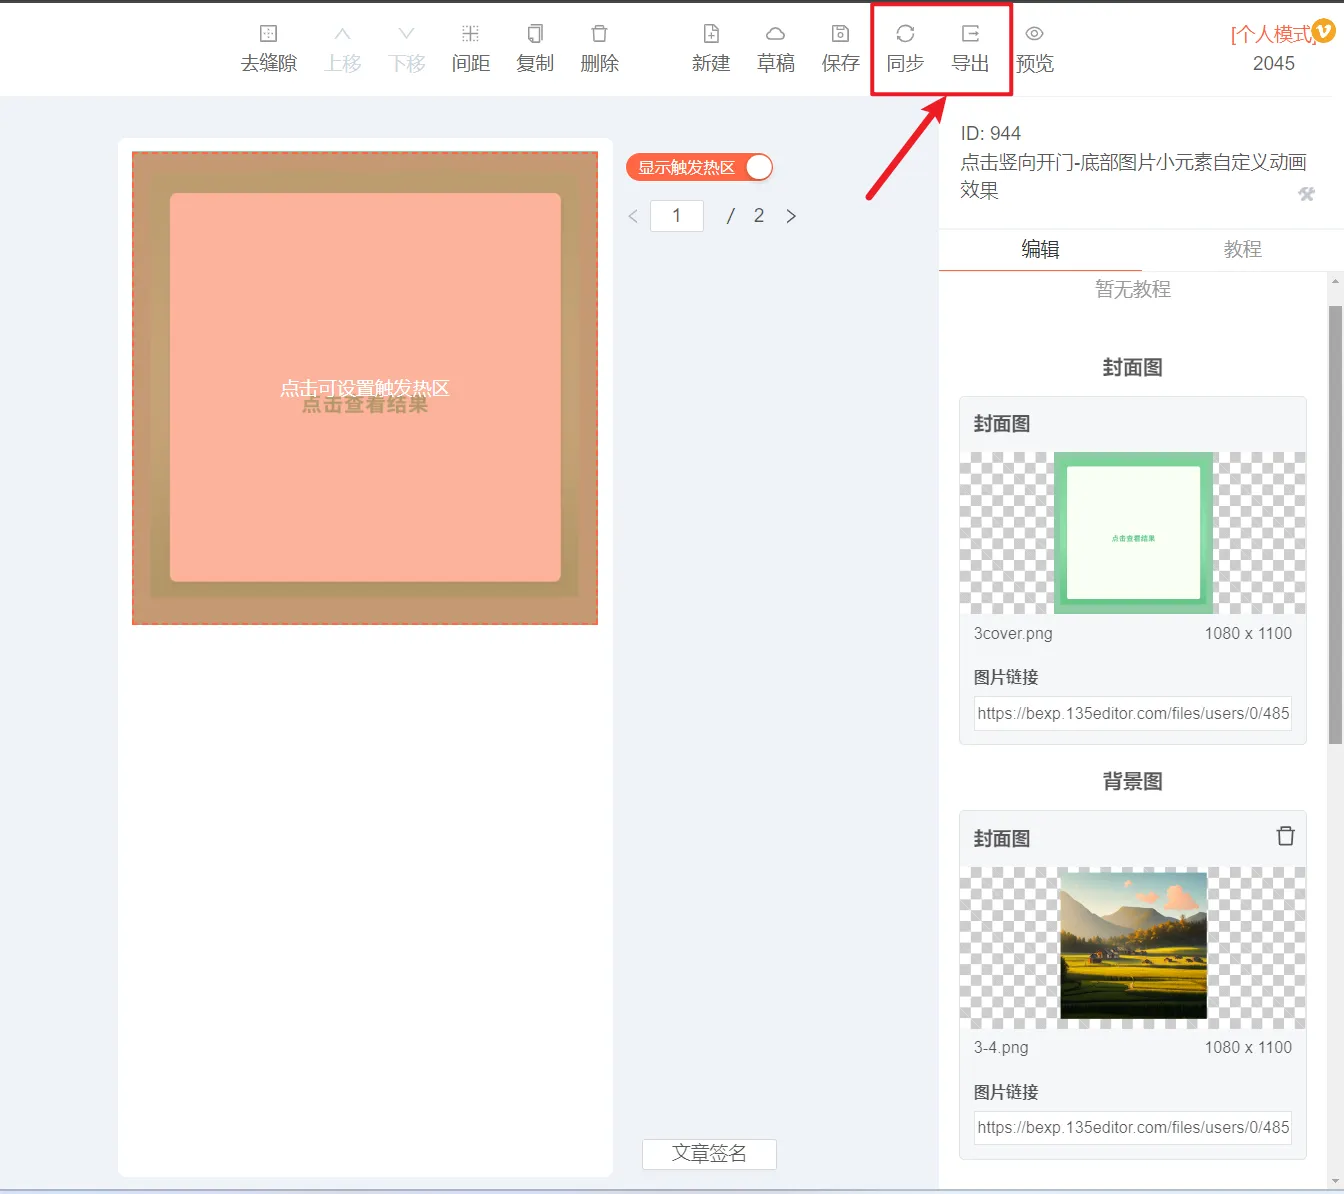Click the ID: 944 text
The image size is (1344, 1194).
pos(990,134)
